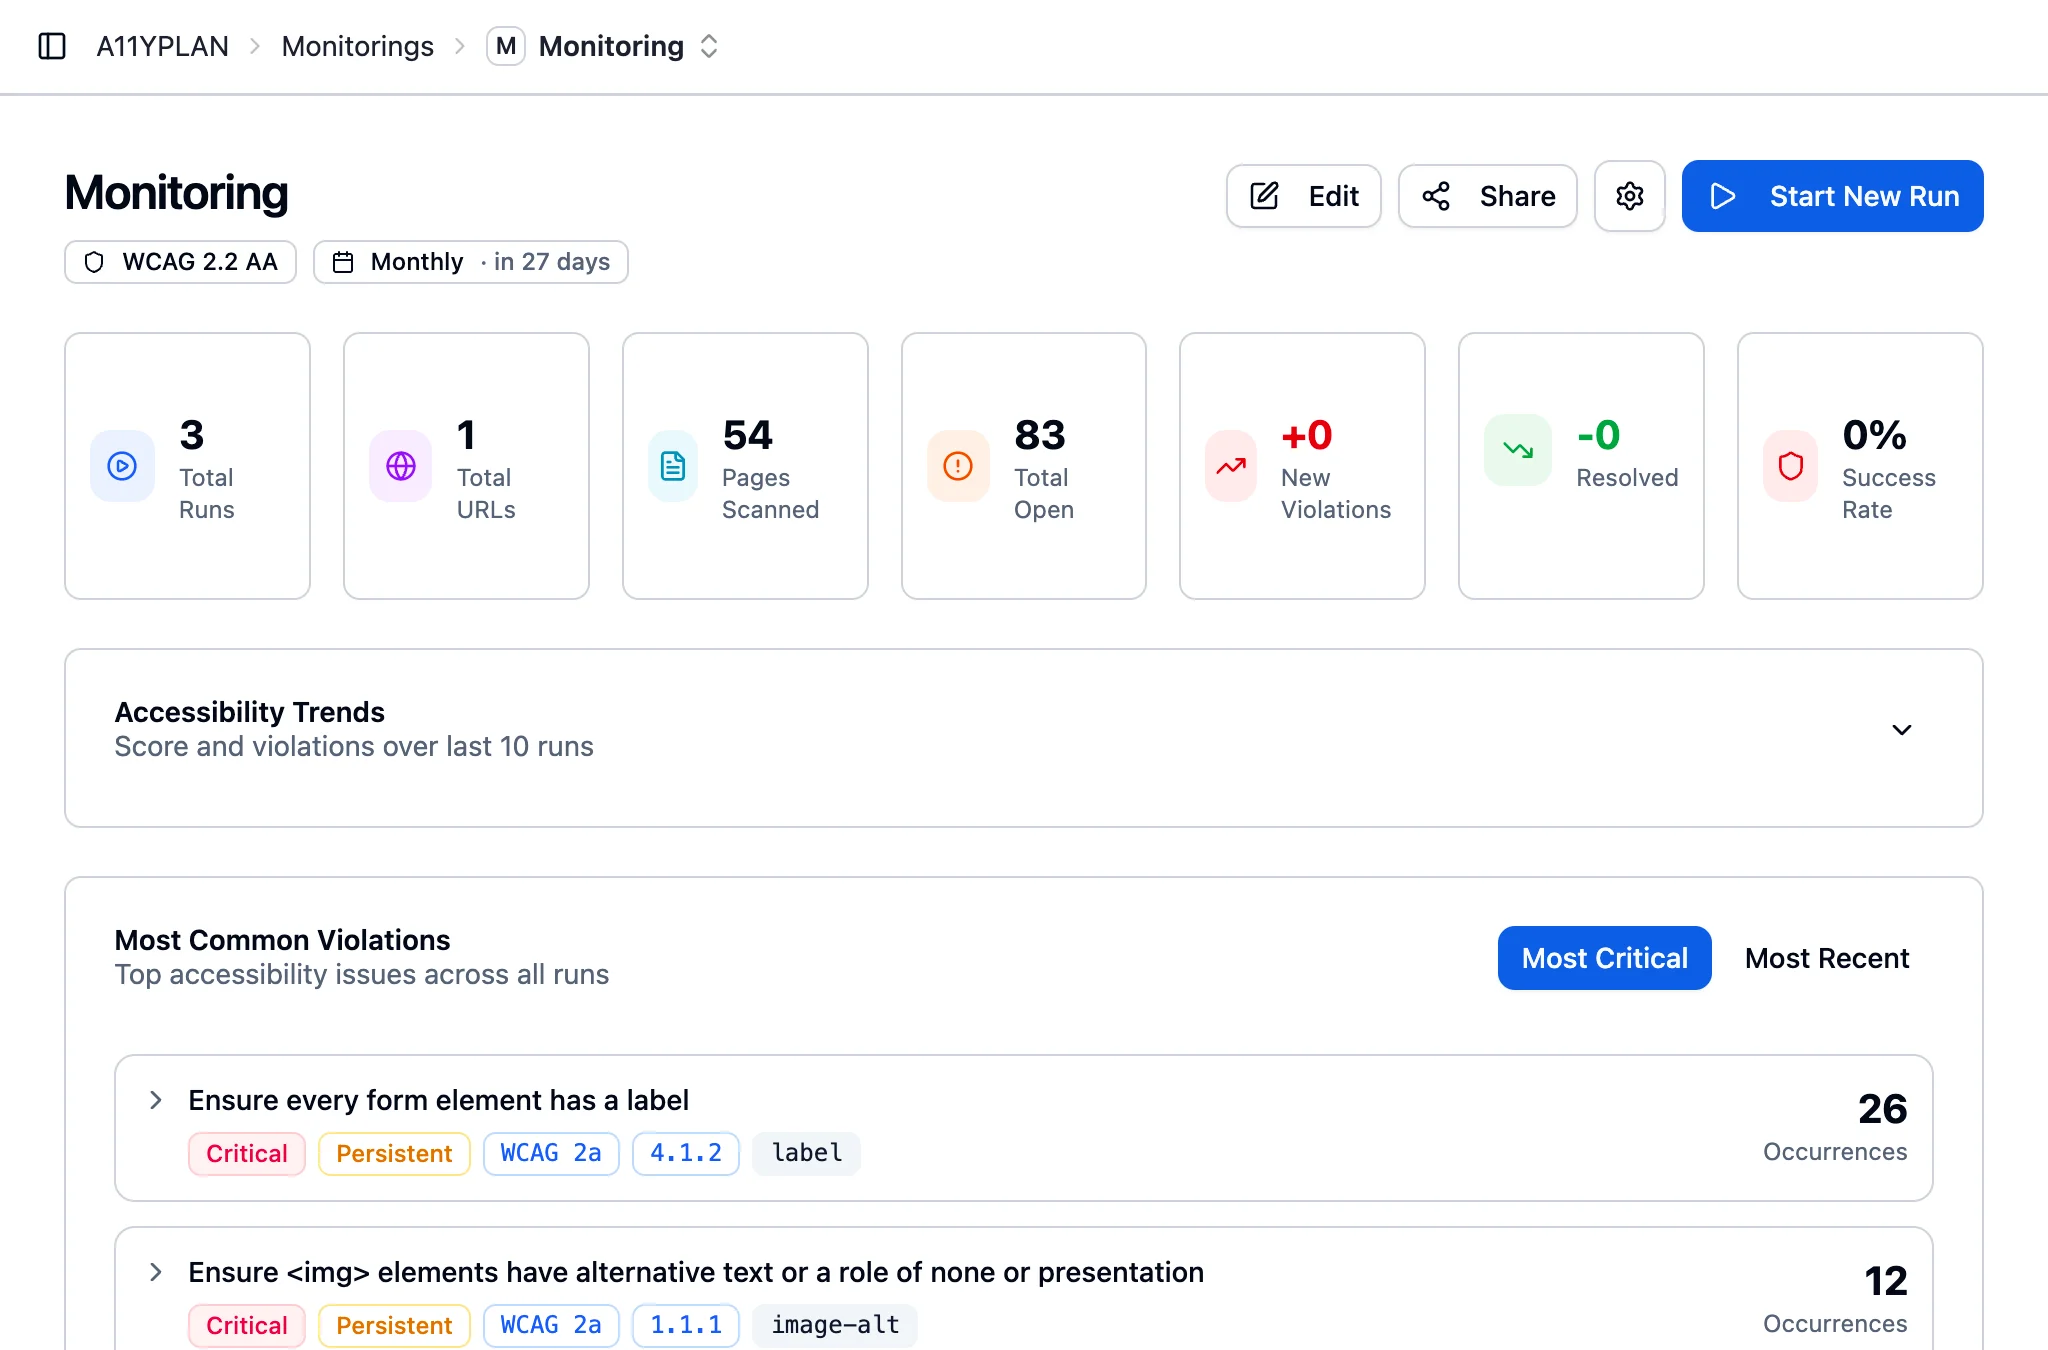This screenshot has height=1350, width=2048.
Task: Click the settings gear icon button
Action: (x=1629, y=196)
